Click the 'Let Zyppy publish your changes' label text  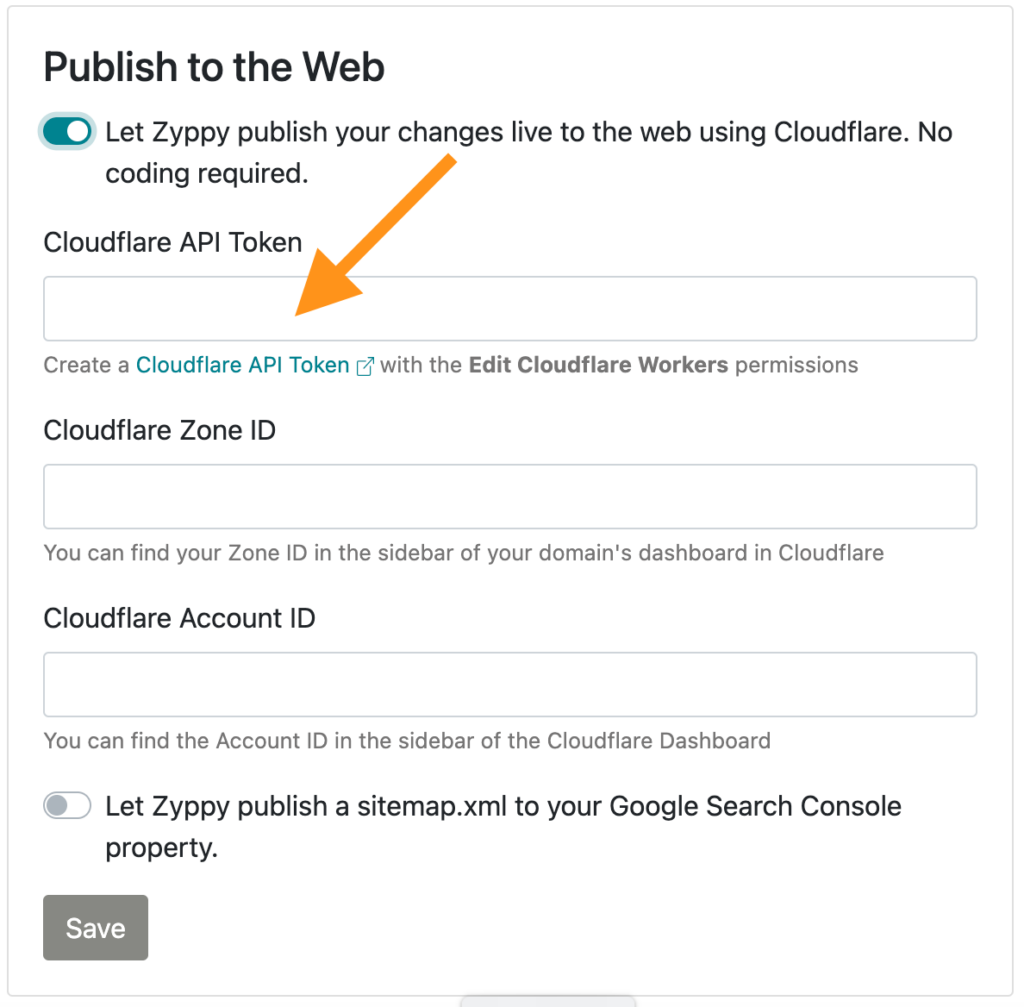[x=528, y=152]
